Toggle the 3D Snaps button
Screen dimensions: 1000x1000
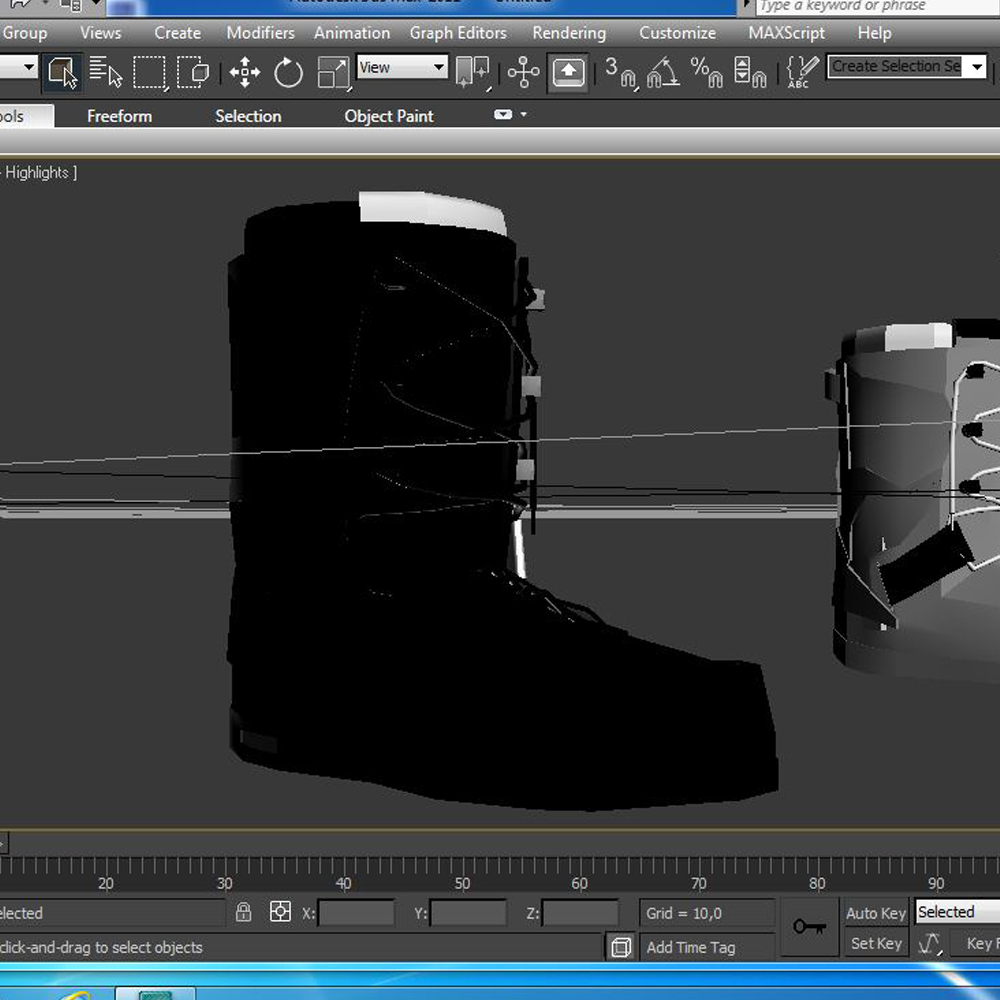pyautogui.click(x=621, y=72)
